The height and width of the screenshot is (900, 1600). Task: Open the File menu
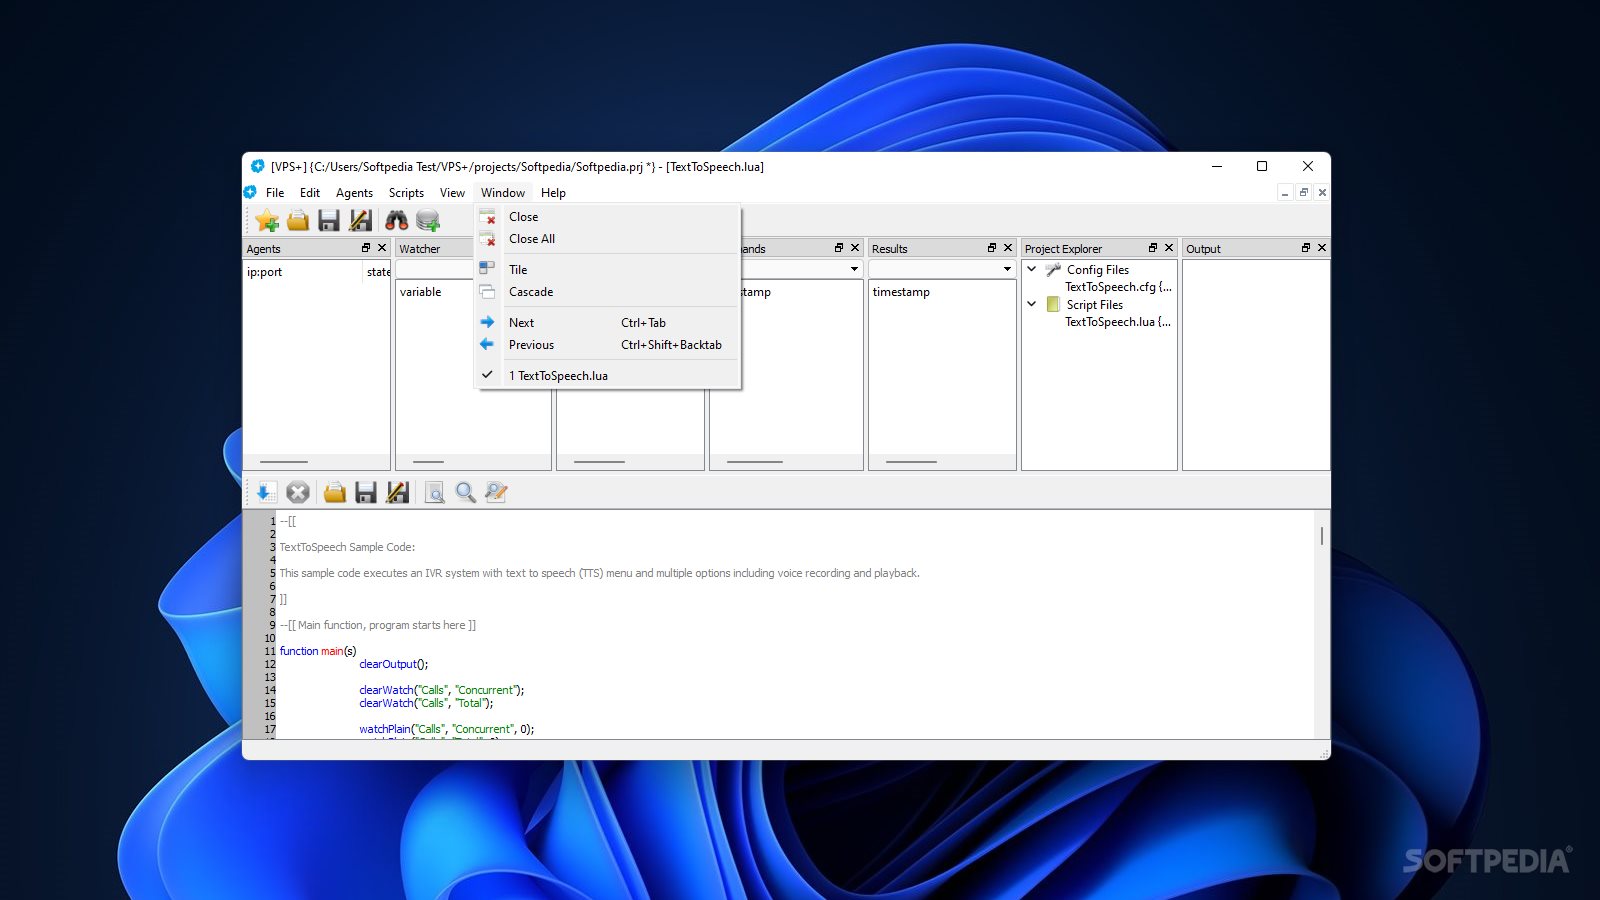pos(275,193)
